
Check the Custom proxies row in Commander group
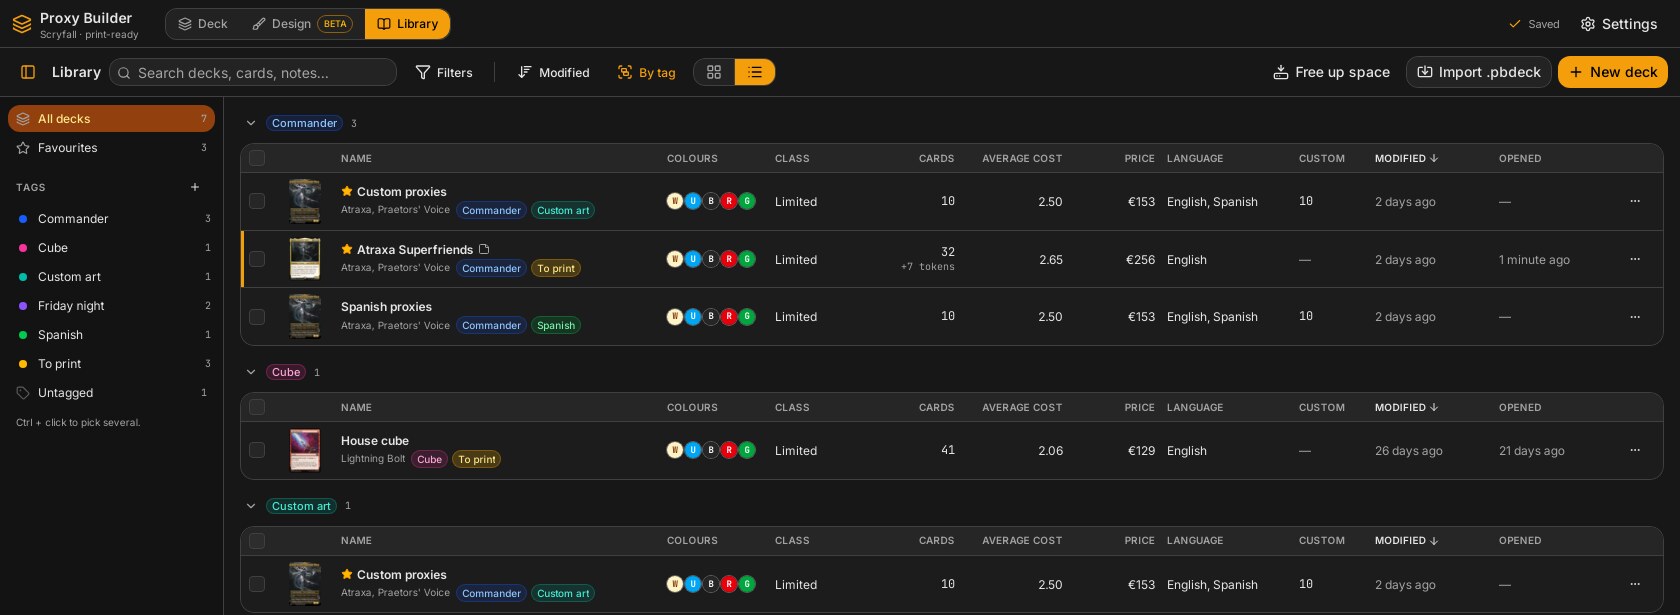tap(257, 201)
